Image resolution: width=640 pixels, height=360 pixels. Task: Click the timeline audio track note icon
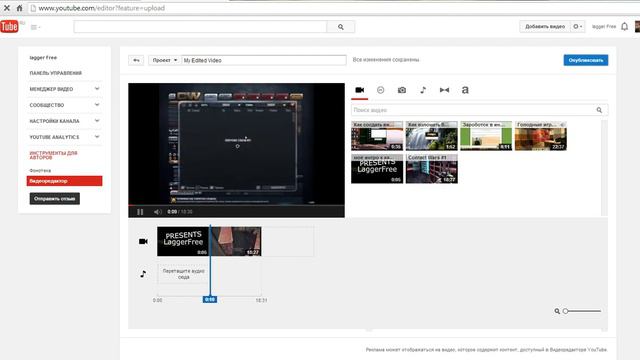tap(143, 274)
